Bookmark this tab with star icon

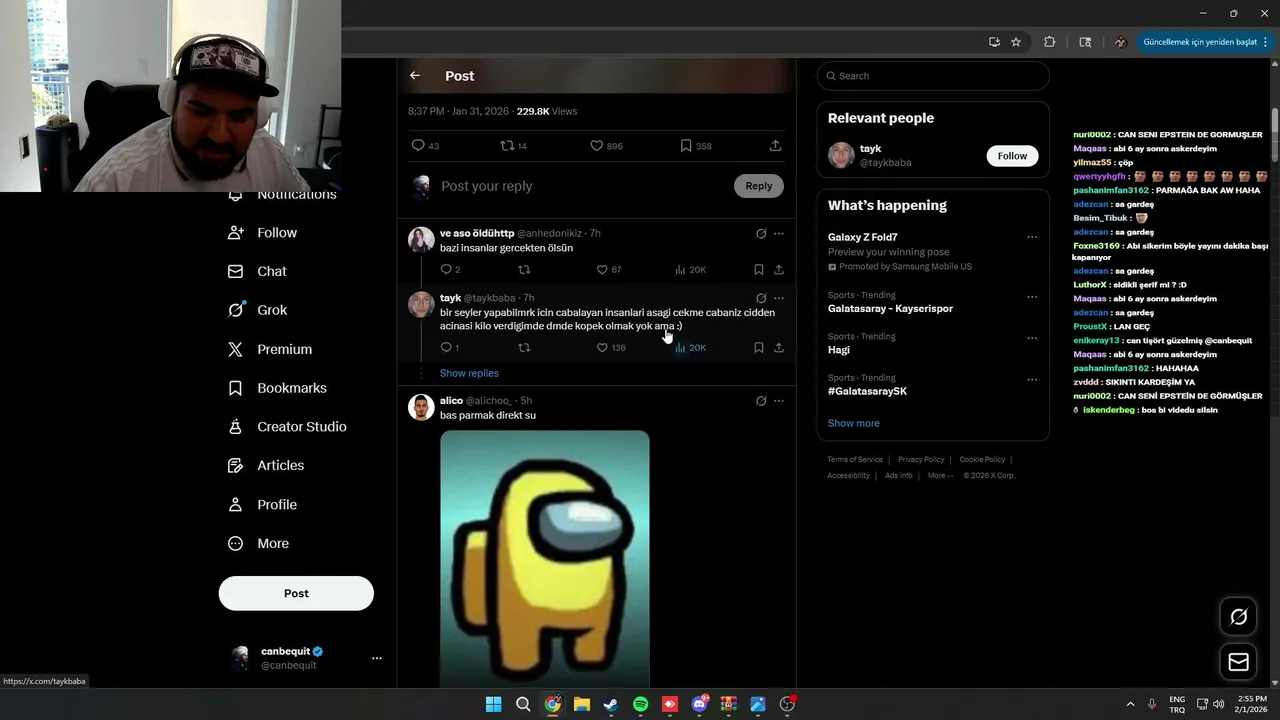[x=1016, y=42]
